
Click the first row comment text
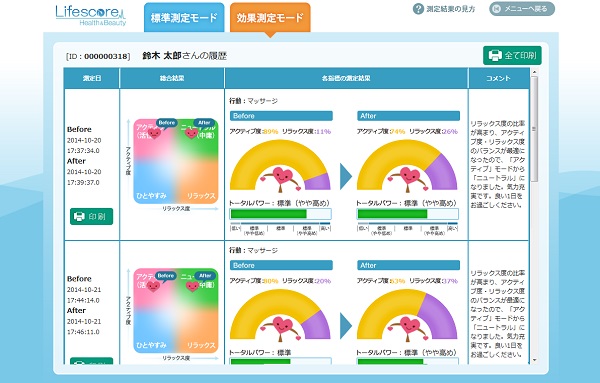pos(497,164)
